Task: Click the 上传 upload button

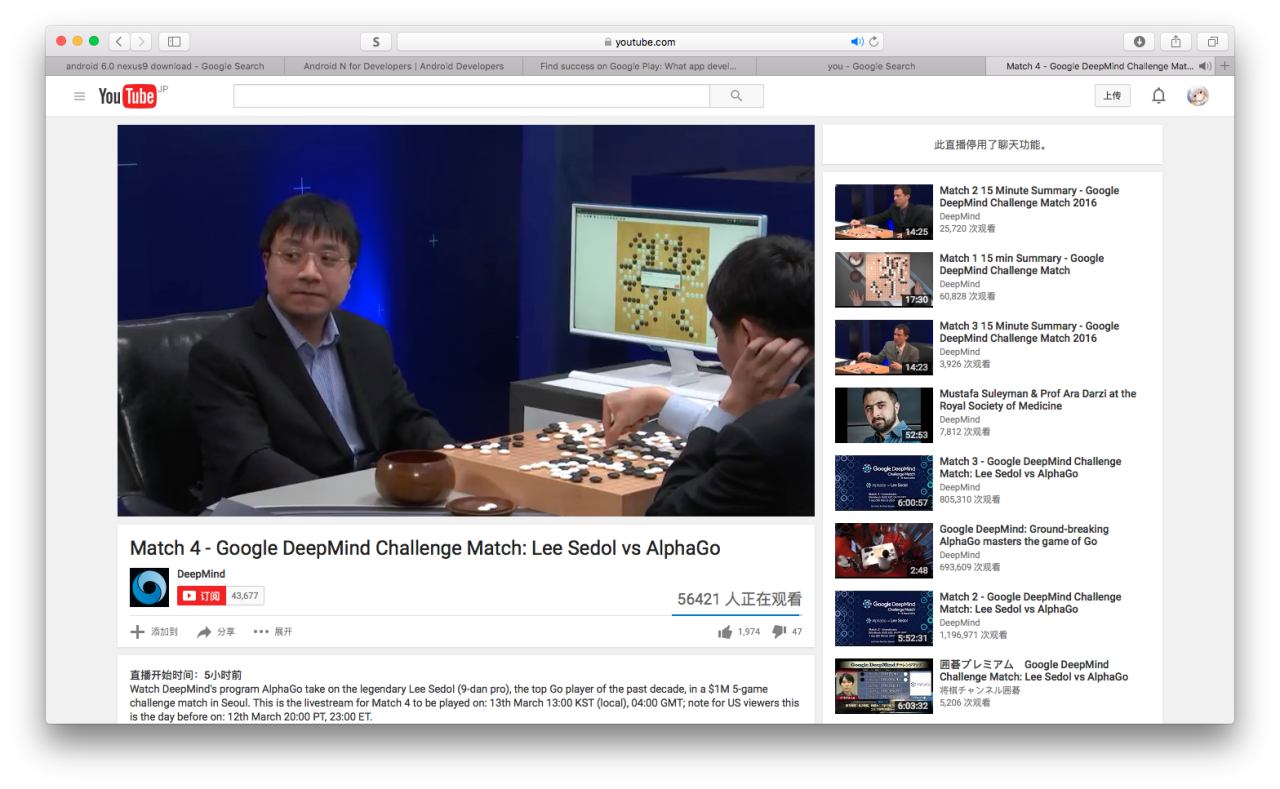Action: click(1112, 96)
